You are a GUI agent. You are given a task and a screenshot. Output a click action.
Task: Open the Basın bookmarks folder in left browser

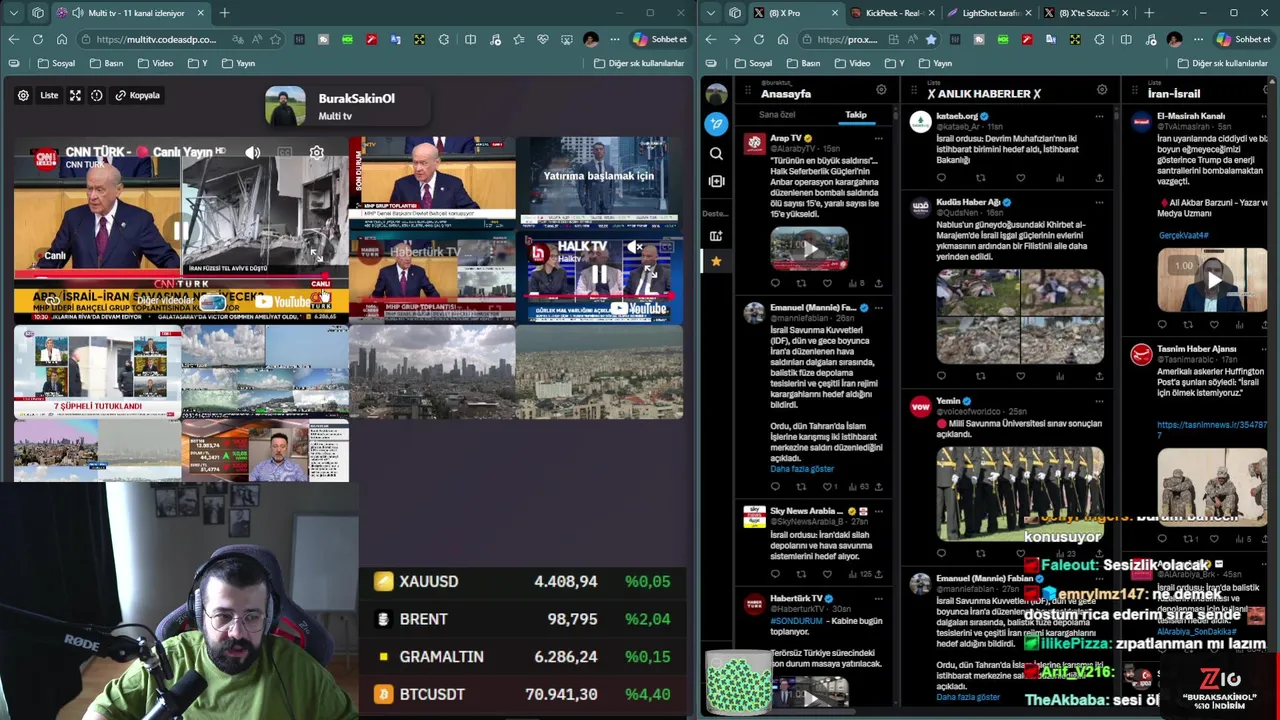pos(106,63)
